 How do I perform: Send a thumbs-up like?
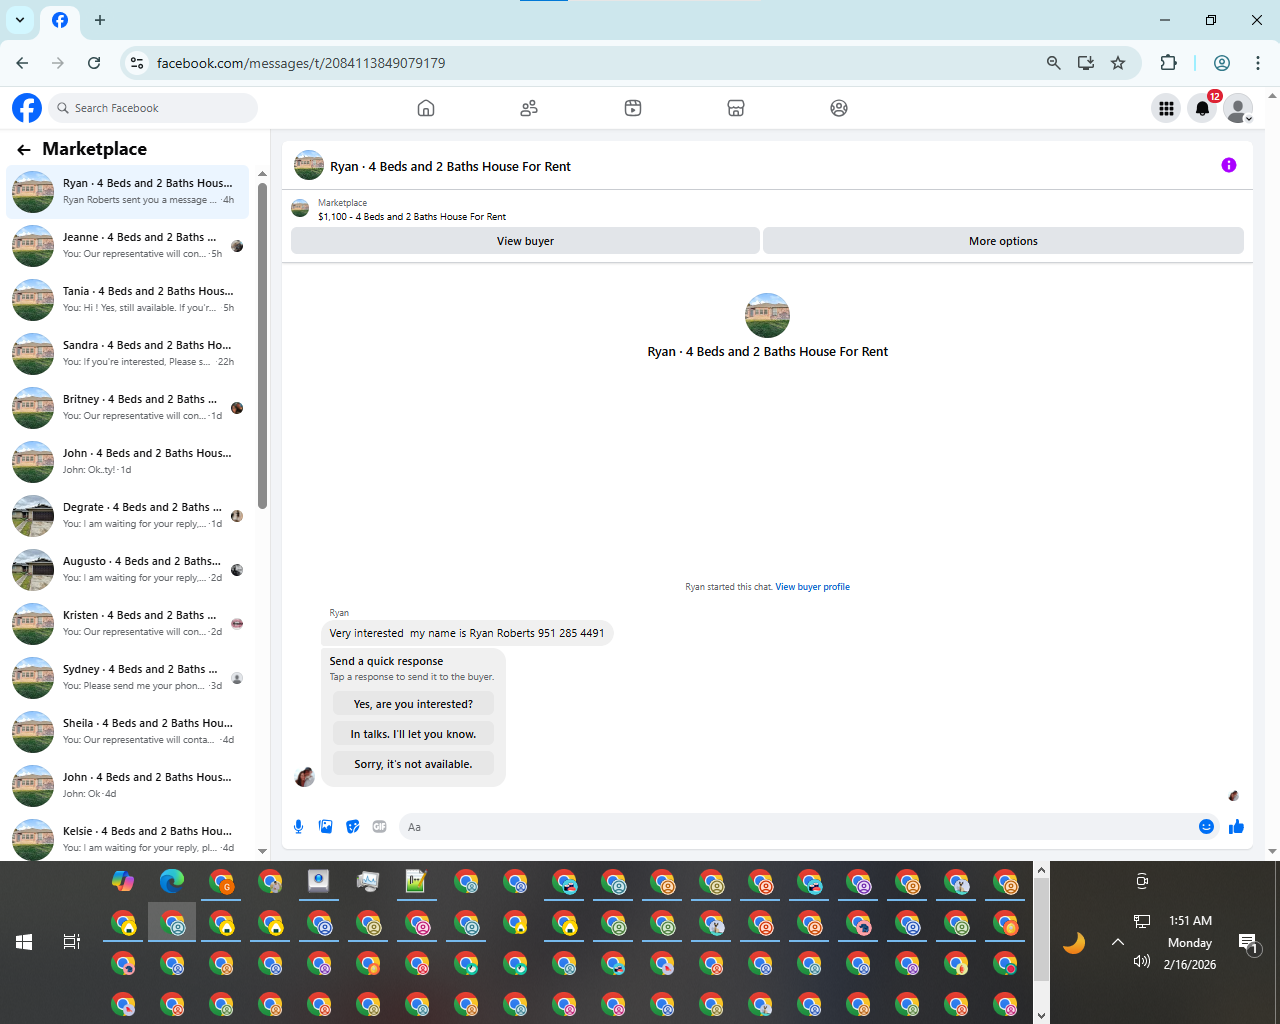[1236, 826]
